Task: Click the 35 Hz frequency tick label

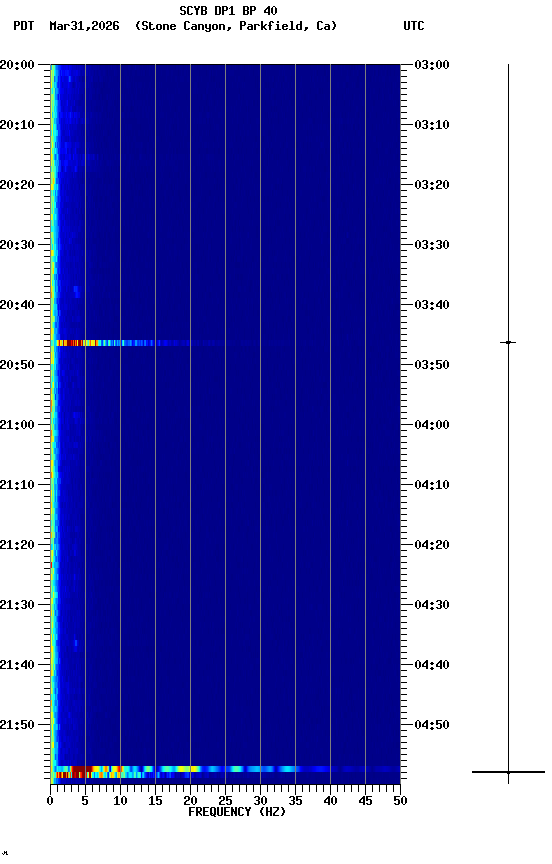Action: 295,801
